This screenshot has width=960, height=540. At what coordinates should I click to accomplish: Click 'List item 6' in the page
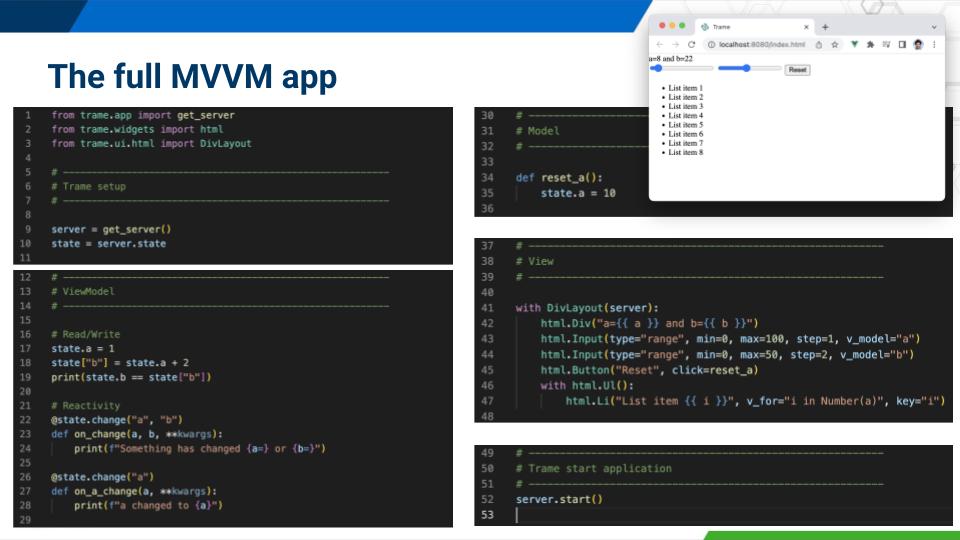[685, 134]
